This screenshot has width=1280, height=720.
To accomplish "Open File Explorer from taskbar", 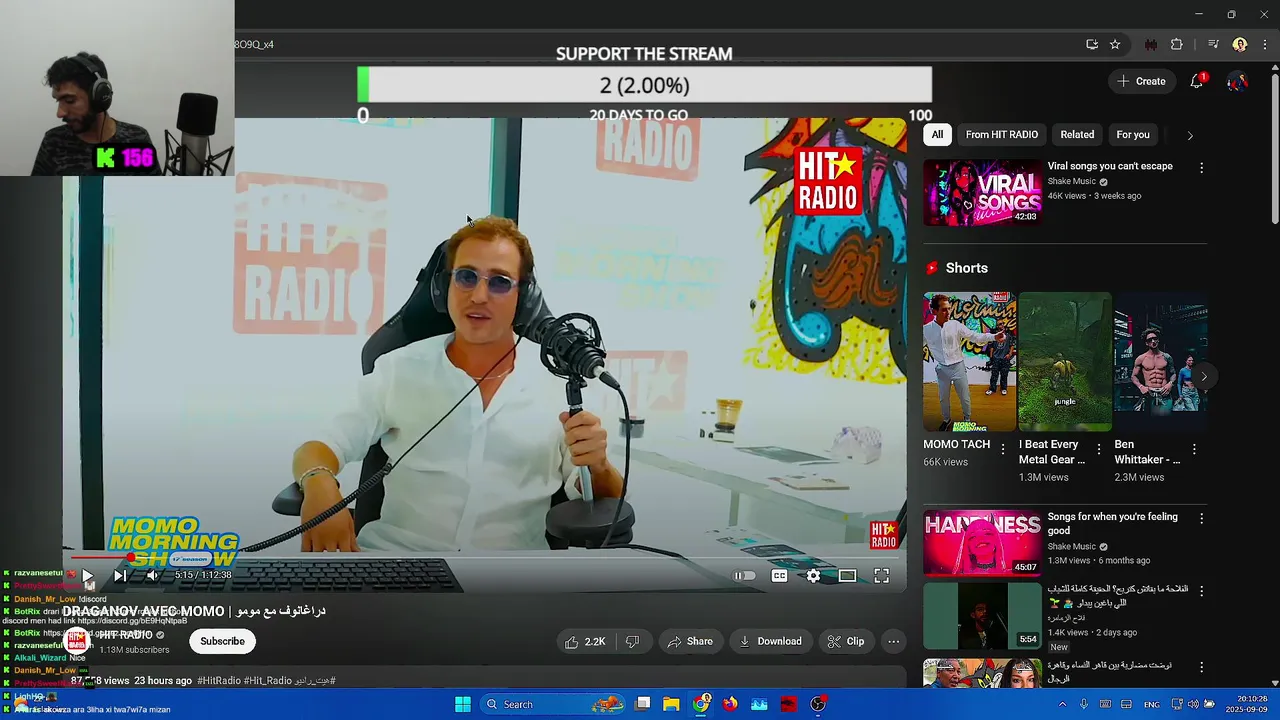I will click(671, 704).
